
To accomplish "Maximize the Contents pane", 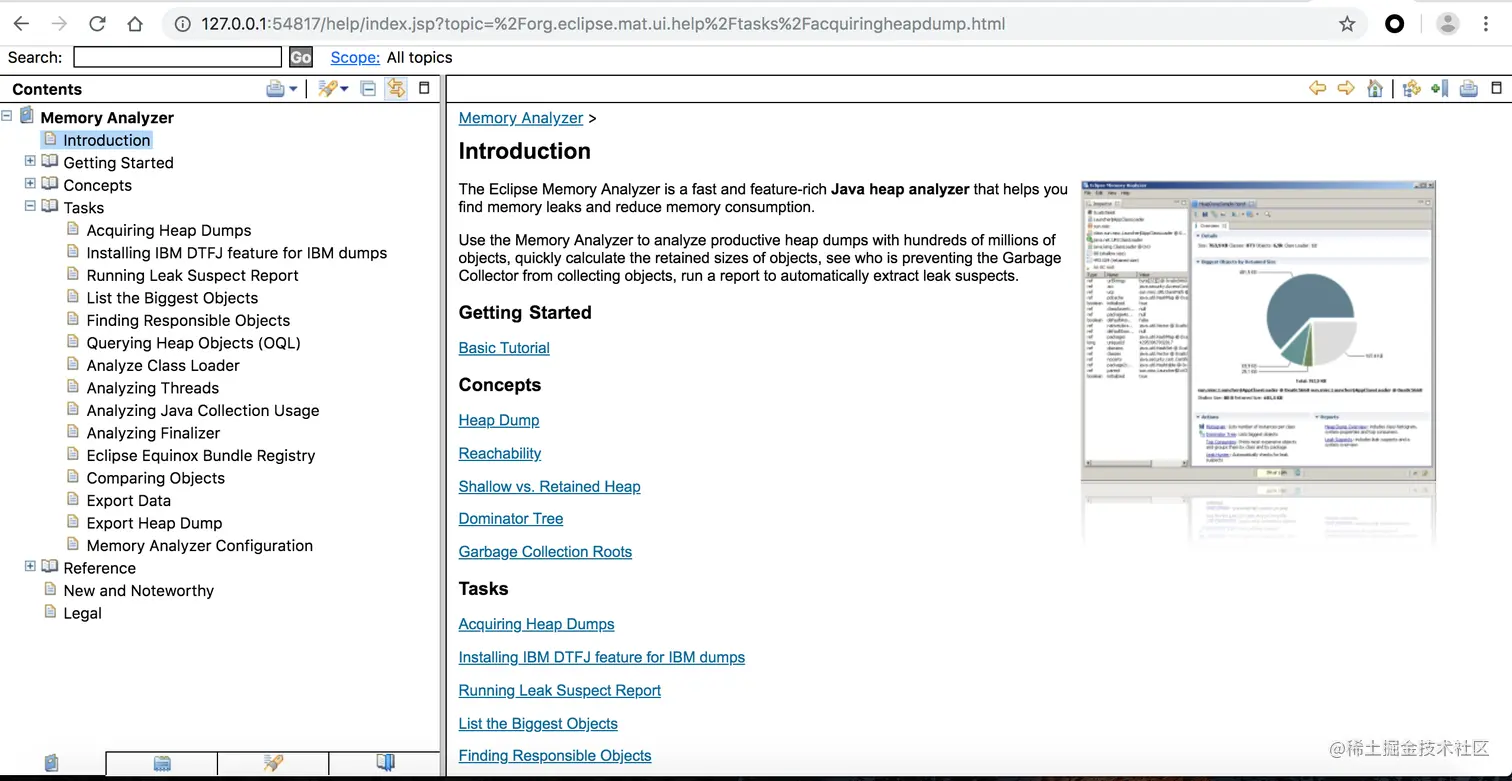I will click(x=424, y=88).
